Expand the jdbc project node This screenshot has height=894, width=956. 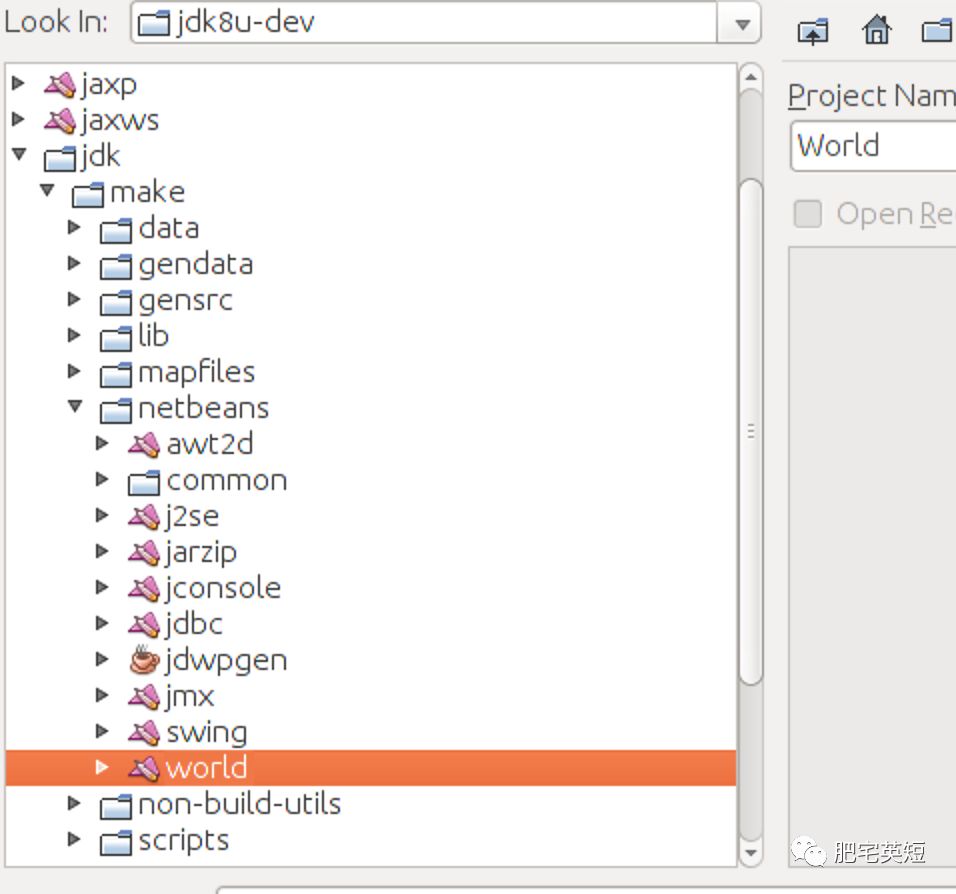coord(102,623)
